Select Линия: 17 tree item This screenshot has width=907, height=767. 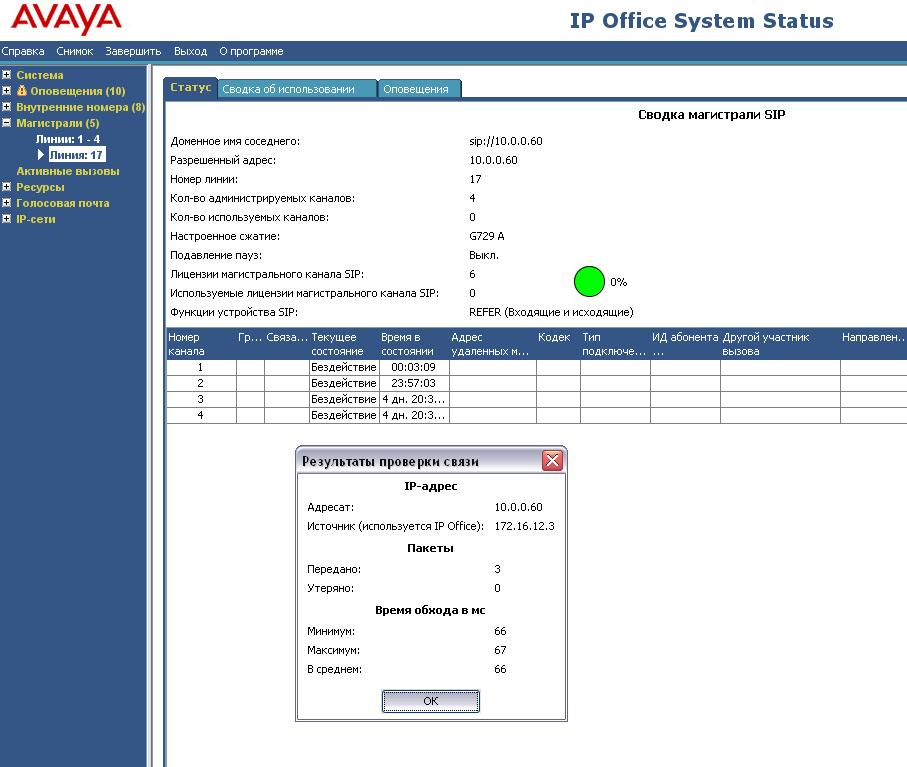click(x=76, y=154)
